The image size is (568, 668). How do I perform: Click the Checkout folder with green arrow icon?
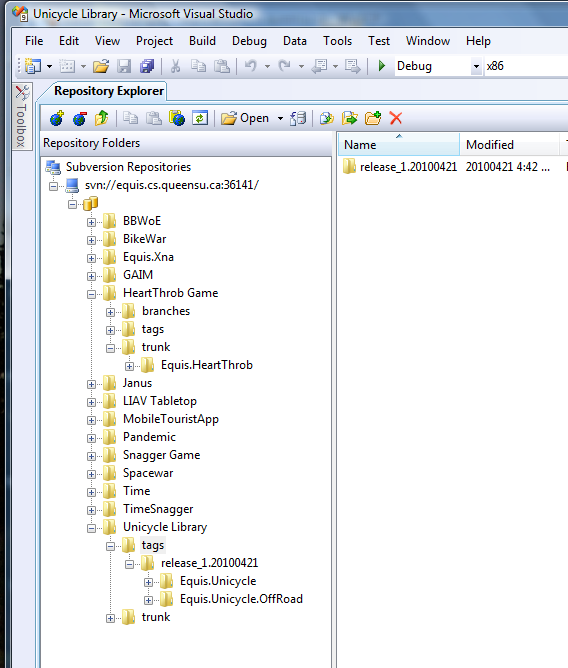tap(349, 118)
